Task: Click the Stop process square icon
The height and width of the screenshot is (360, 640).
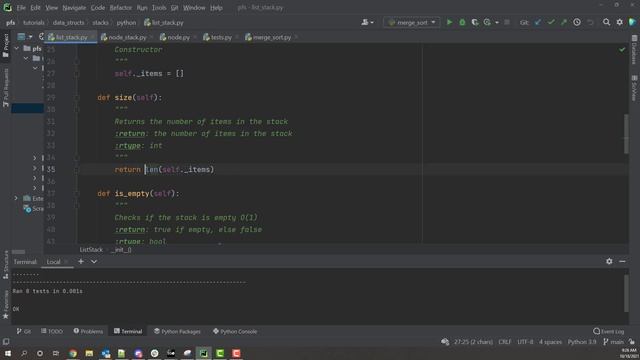Action: pyautogui.click(x=507, y=22)
